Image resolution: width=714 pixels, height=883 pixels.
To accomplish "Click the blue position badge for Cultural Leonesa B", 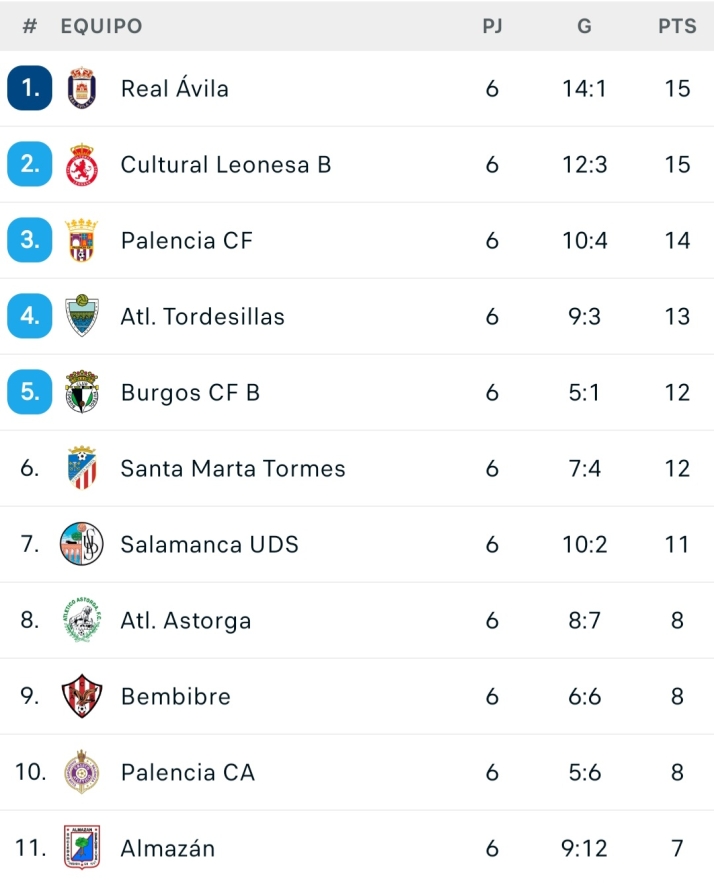I will (x=29, y=164).
